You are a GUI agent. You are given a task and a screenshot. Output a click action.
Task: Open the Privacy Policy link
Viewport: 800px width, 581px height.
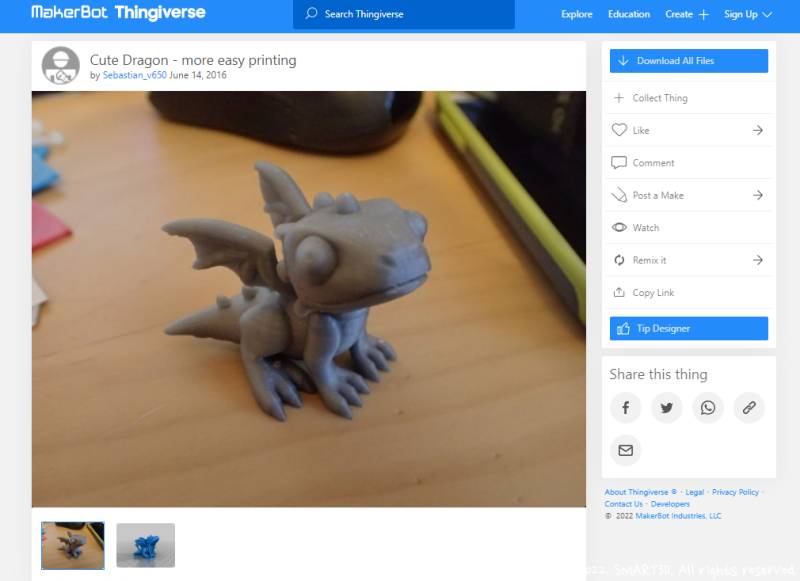coord(735,492)
